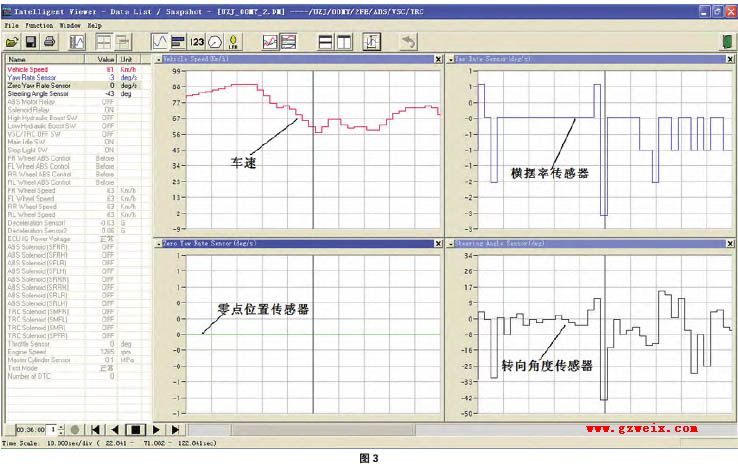
Task: Jump to start of recording
Action: tap(94, 428)
